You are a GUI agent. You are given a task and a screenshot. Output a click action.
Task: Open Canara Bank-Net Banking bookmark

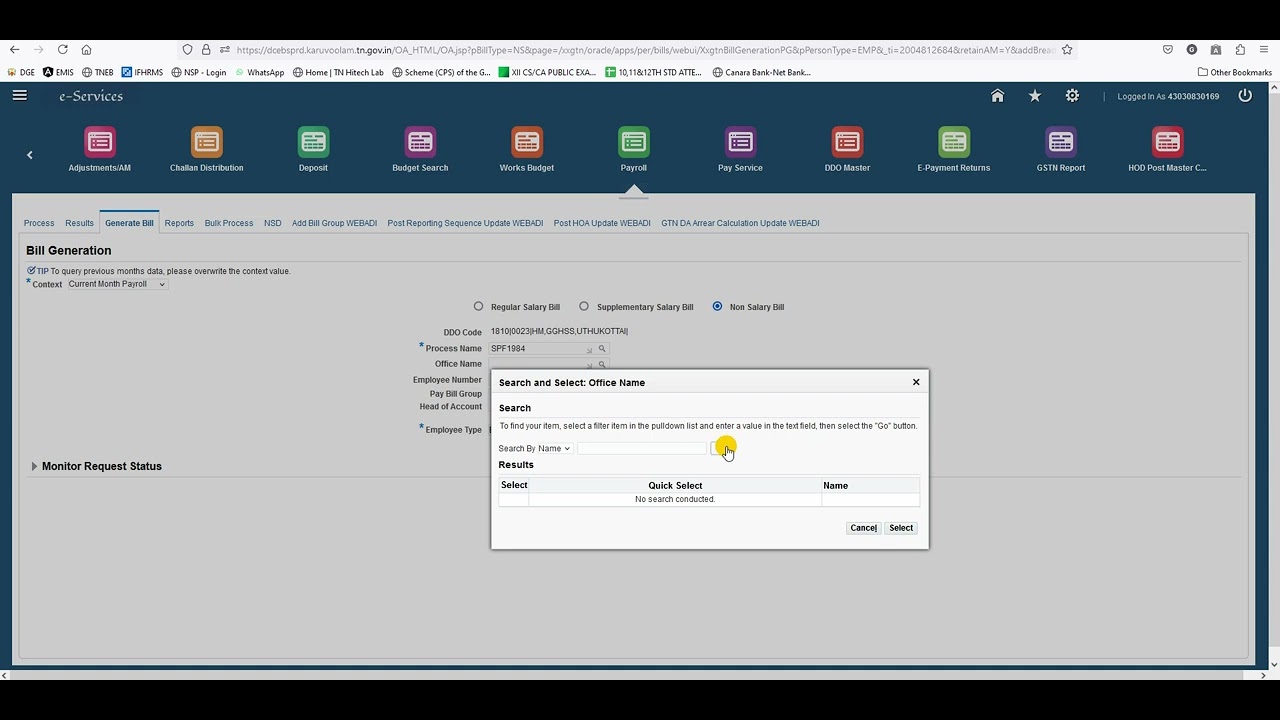coord(761,72)
